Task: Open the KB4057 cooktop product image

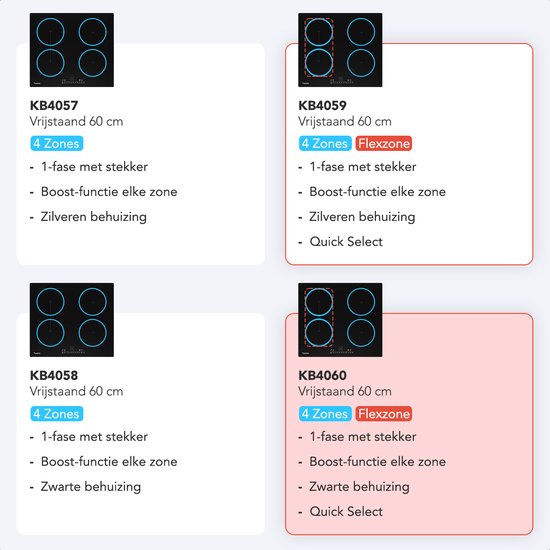Action: pos(72,50)
